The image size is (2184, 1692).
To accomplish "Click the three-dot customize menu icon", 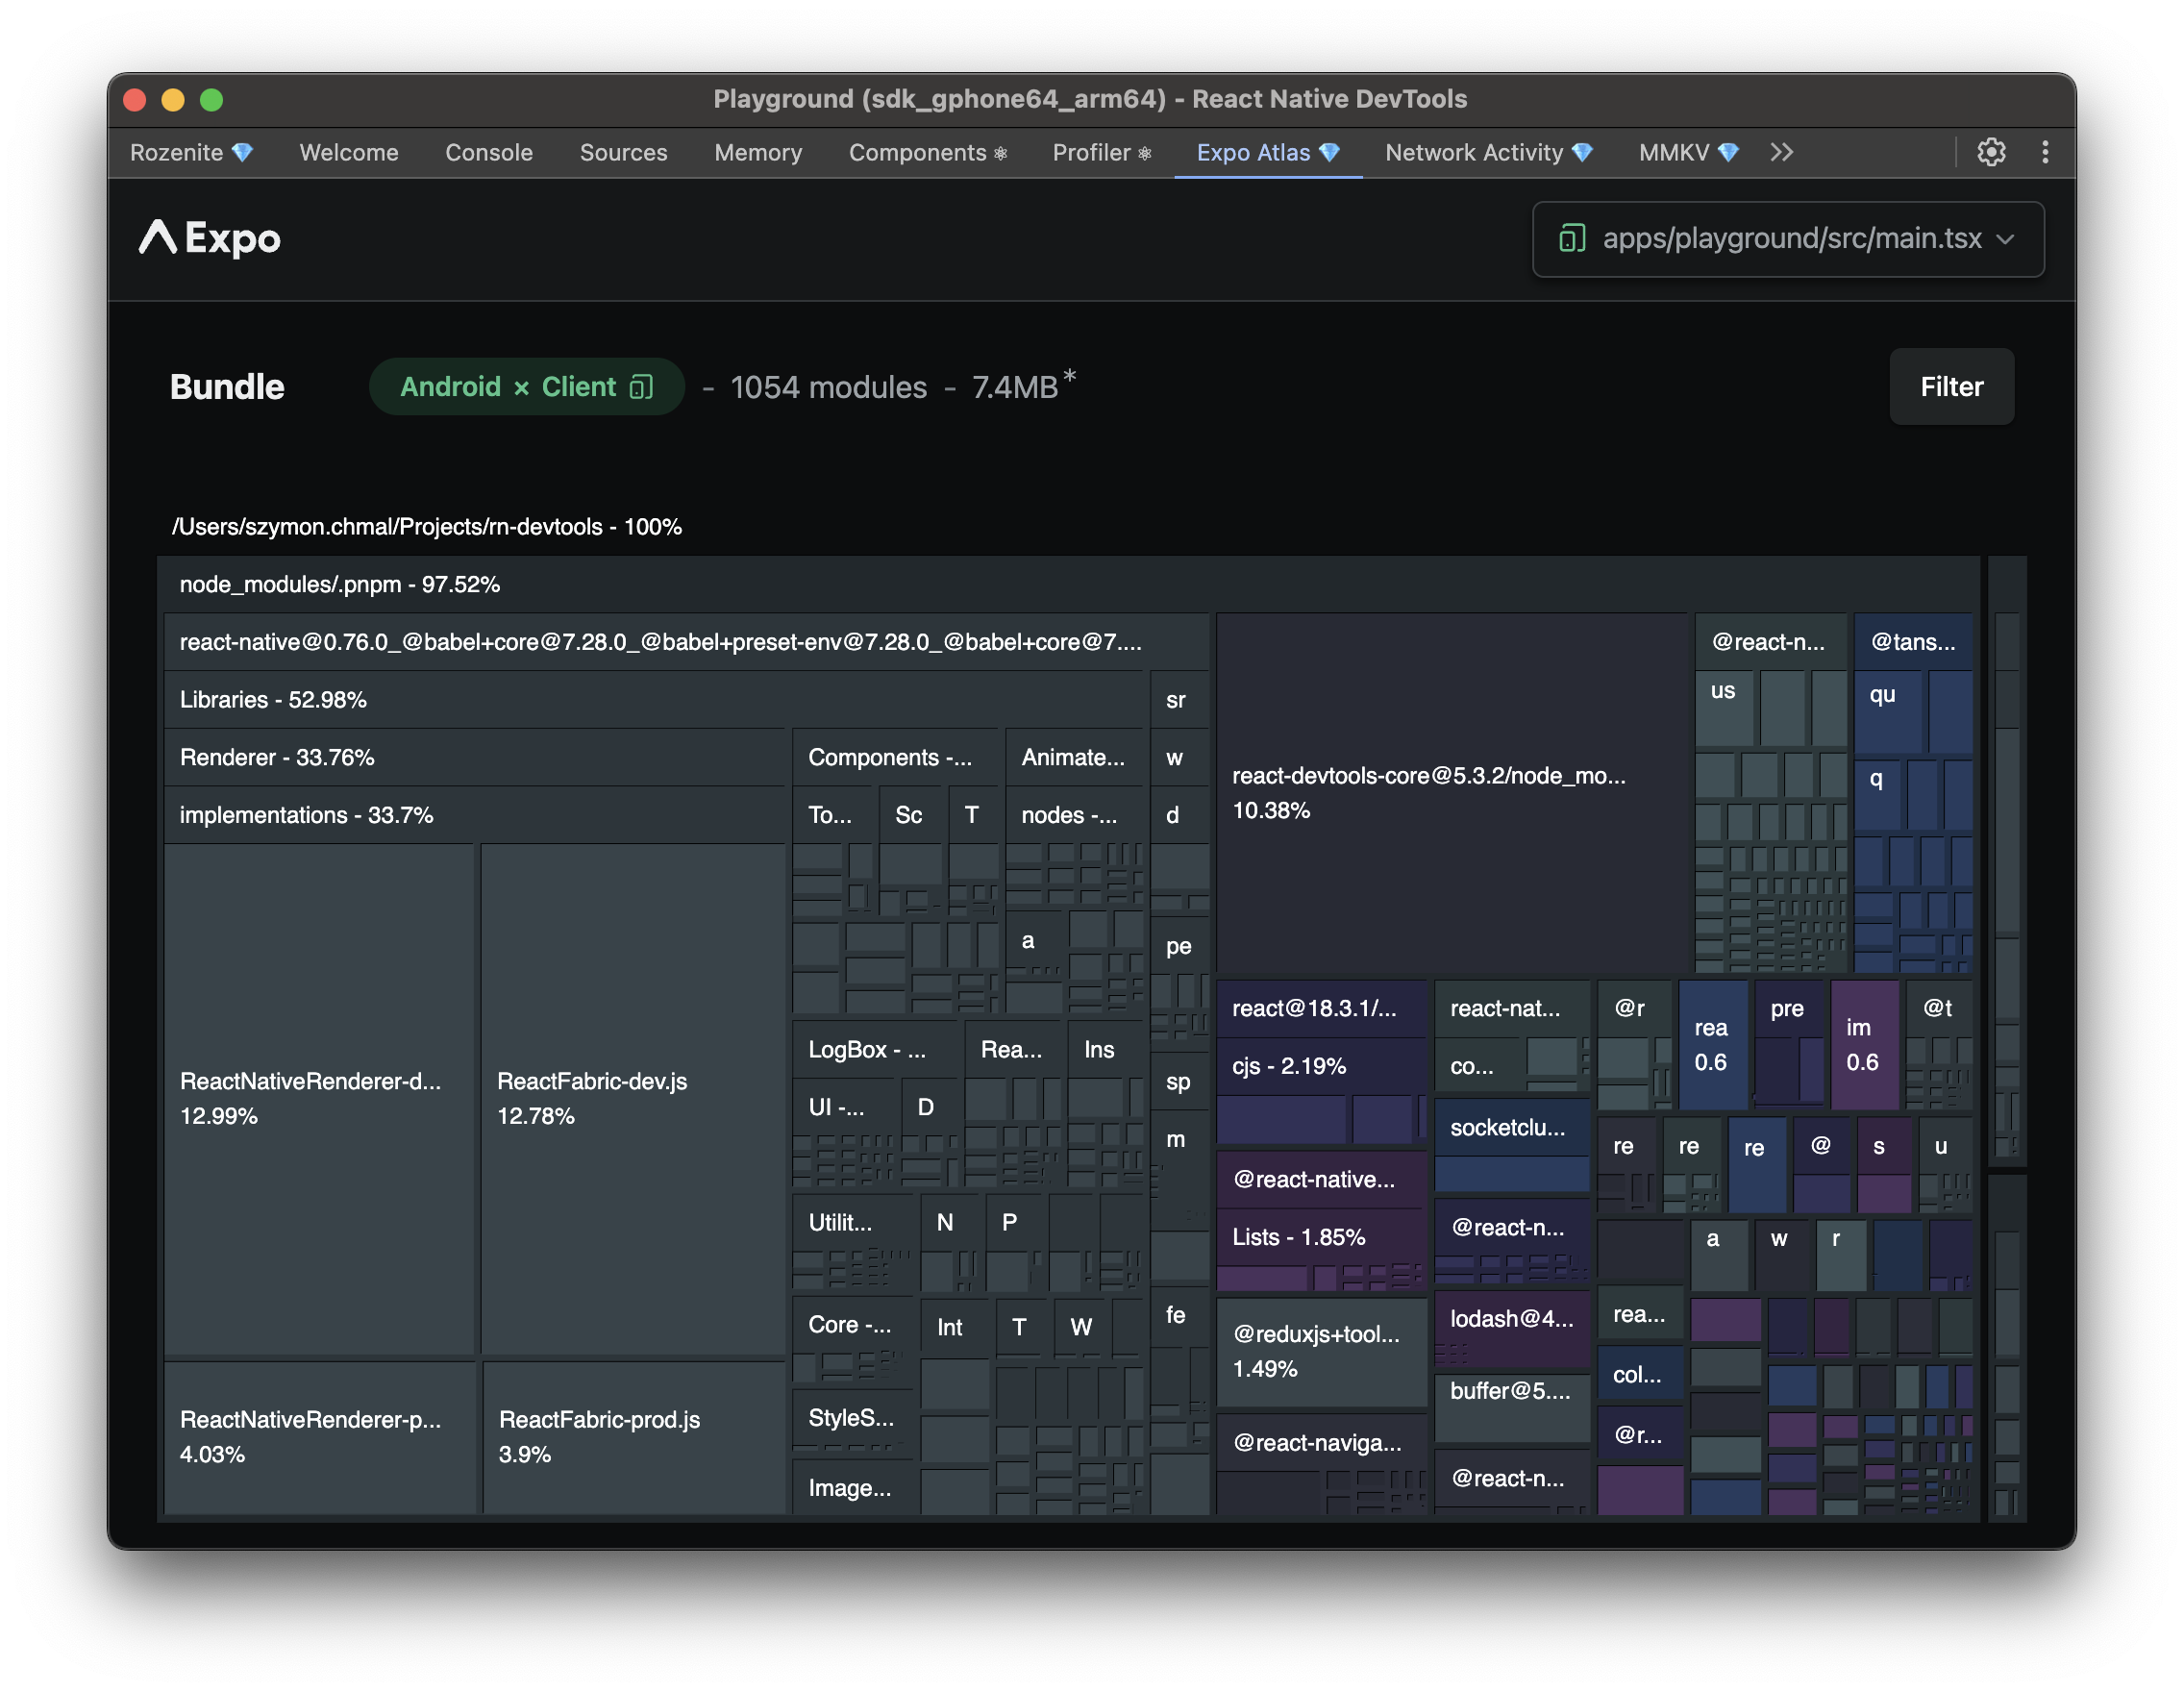I will pyautogui.click(x=2044, y=152).
